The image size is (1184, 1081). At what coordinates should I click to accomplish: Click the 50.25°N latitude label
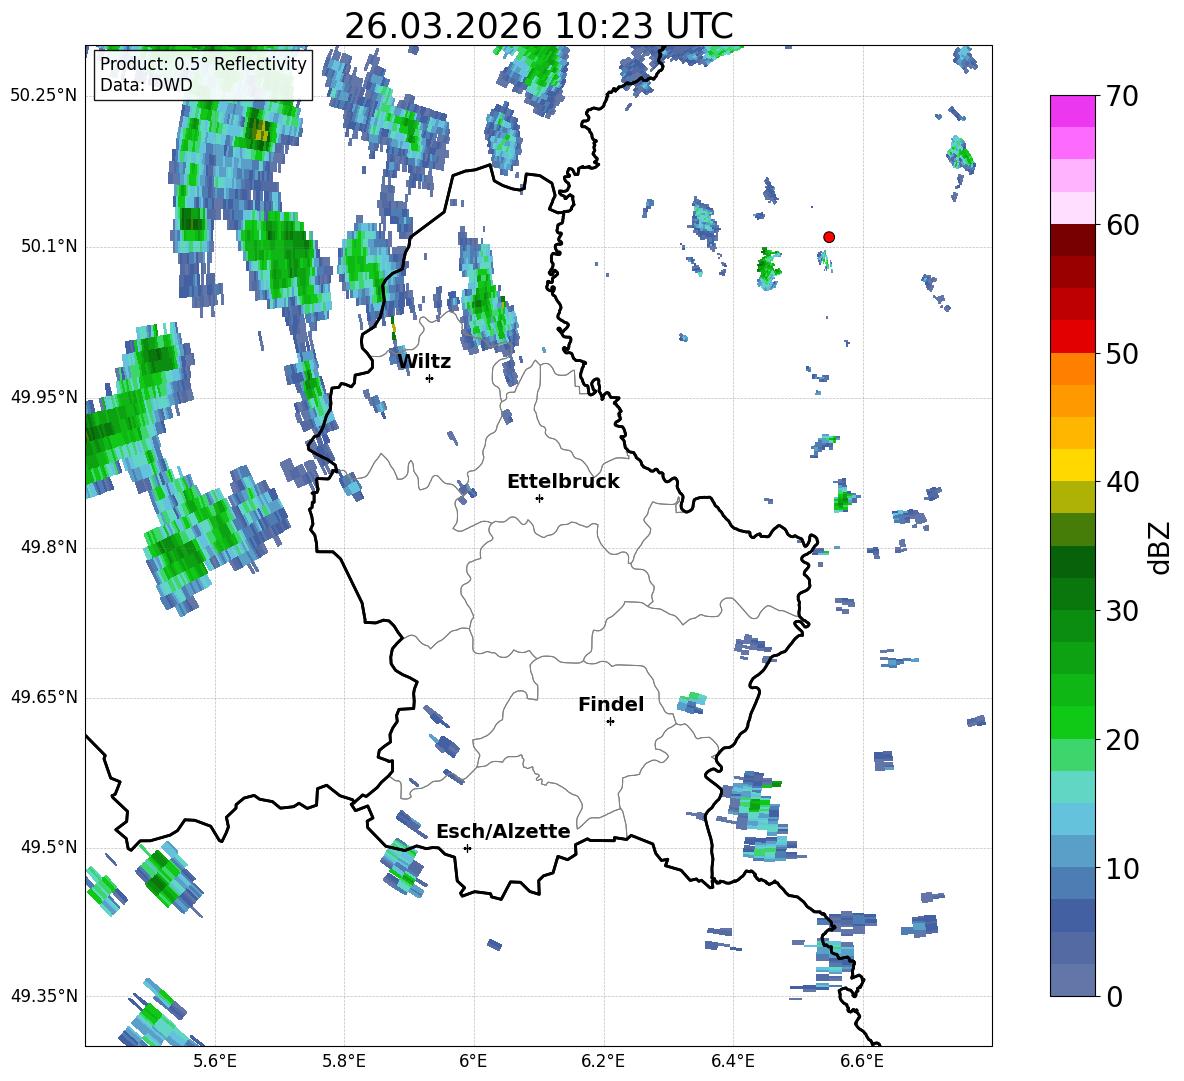tap(44, 96)
